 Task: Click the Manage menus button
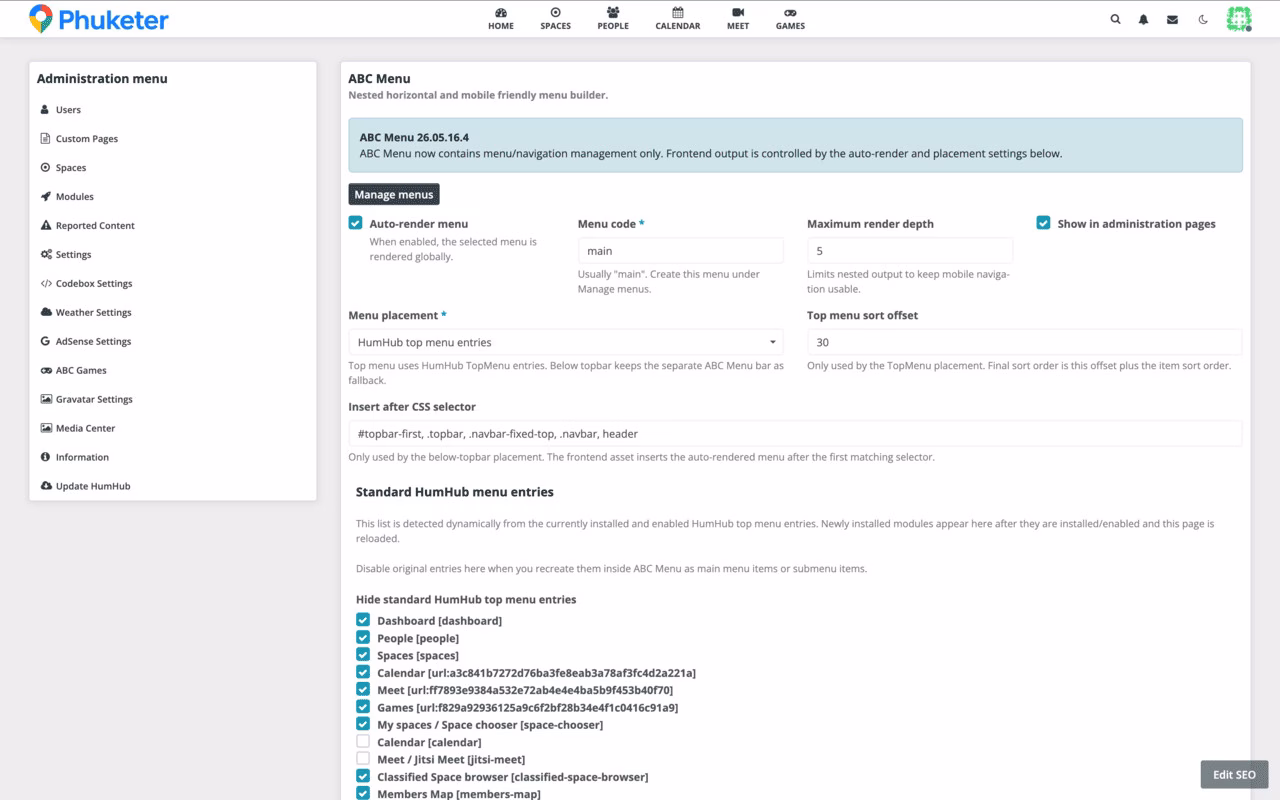tap(394, 194)
